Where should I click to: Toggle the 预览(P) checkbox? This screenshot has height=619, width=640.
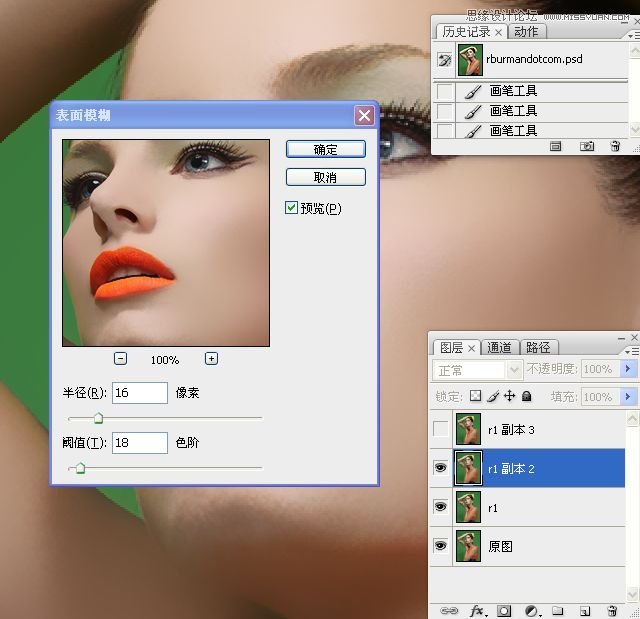point(291,208)
